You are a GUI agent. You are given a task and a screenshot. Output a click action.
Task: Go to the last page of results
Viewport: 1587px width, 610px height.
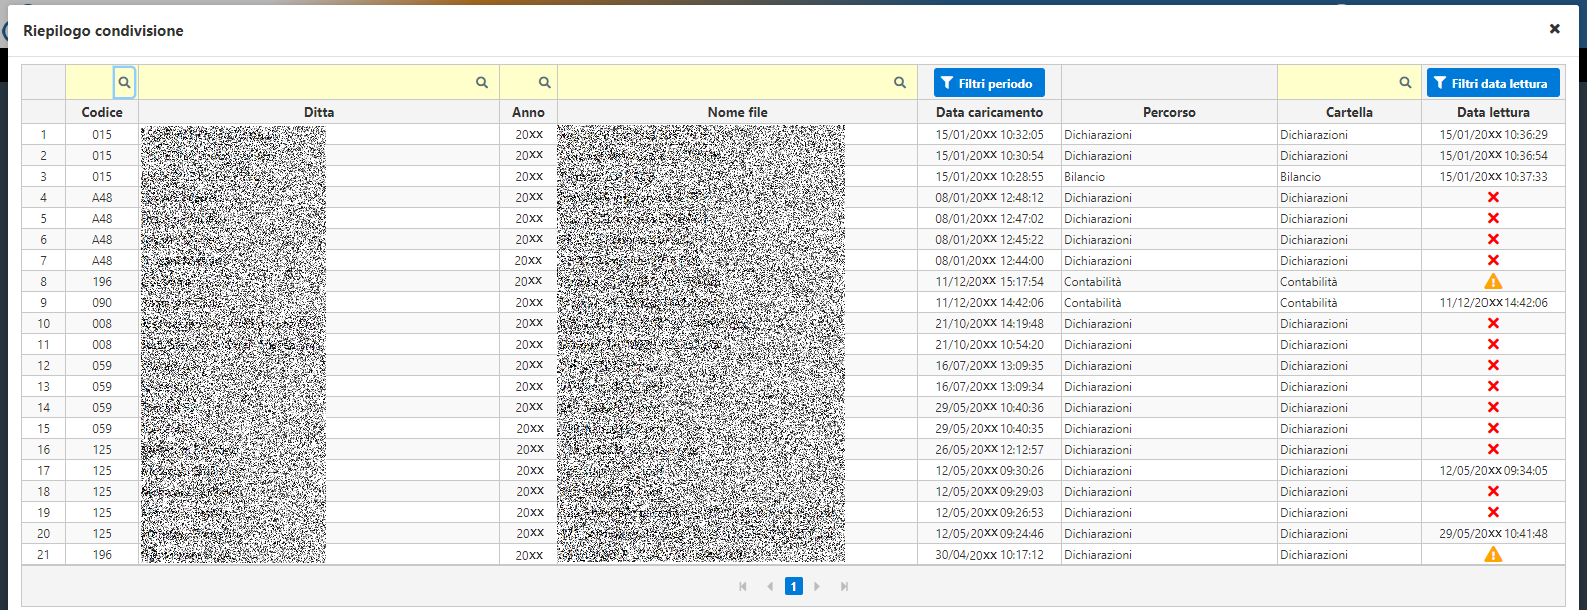coord(844,587)
